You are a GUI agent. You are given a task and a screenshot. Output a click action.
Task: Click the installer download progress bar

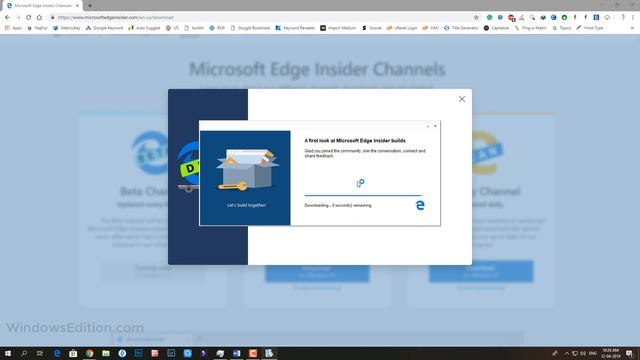(x=363, y=196)
